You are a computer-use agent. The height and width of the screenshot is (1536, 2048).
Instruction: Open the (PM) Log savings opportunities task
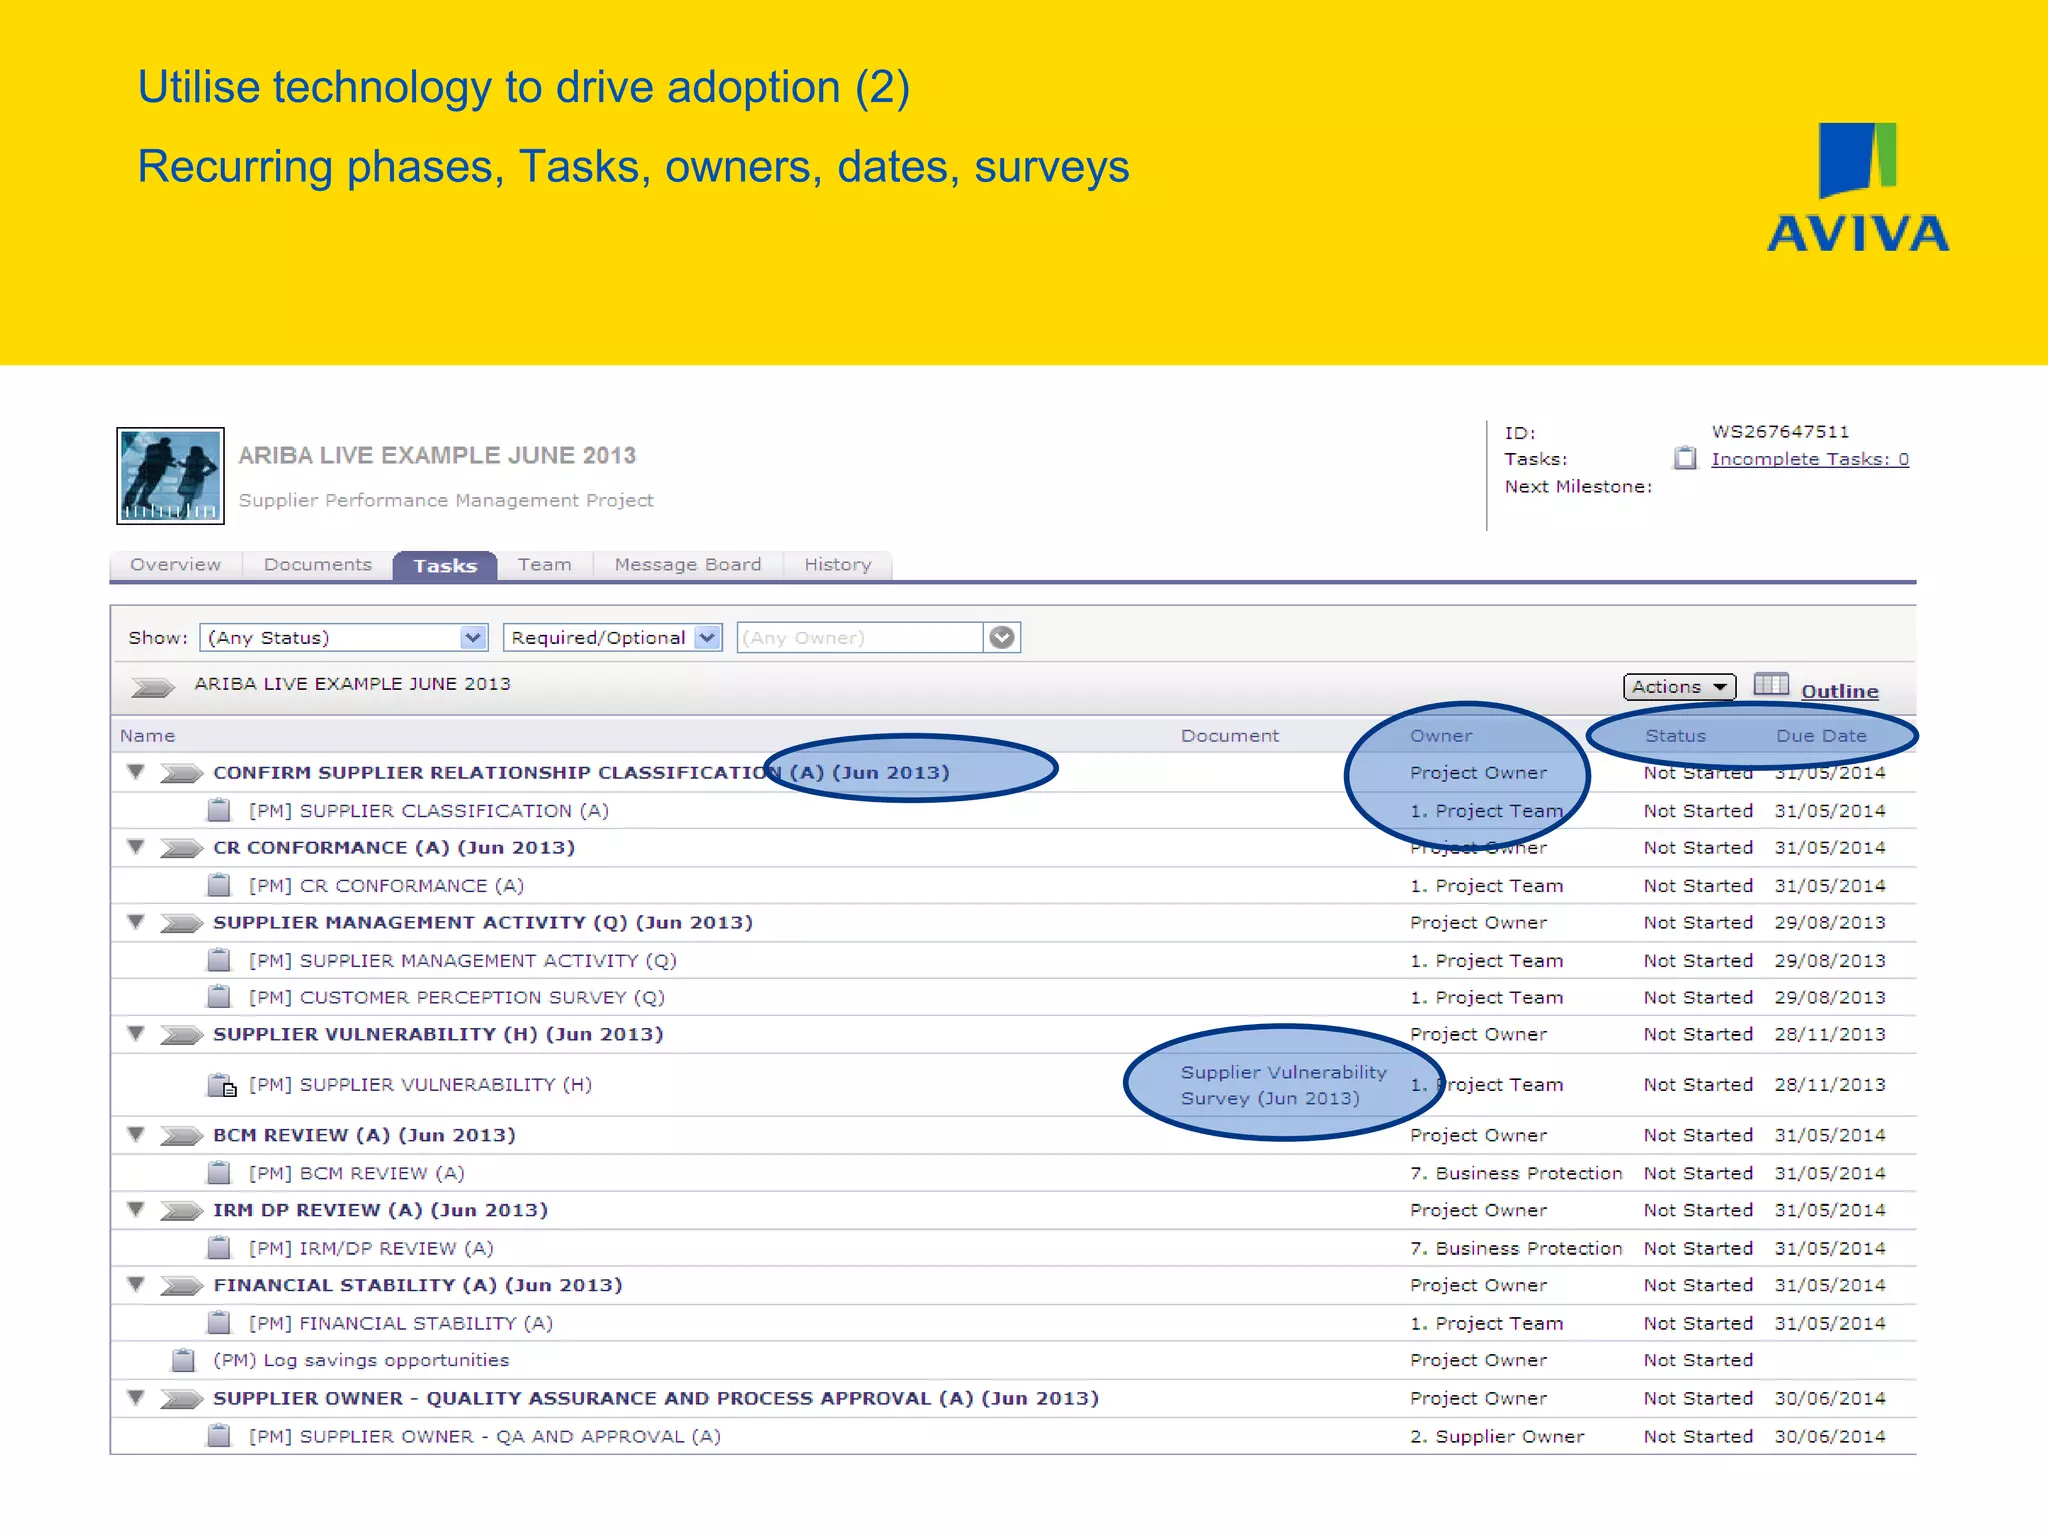(361, 1360)
